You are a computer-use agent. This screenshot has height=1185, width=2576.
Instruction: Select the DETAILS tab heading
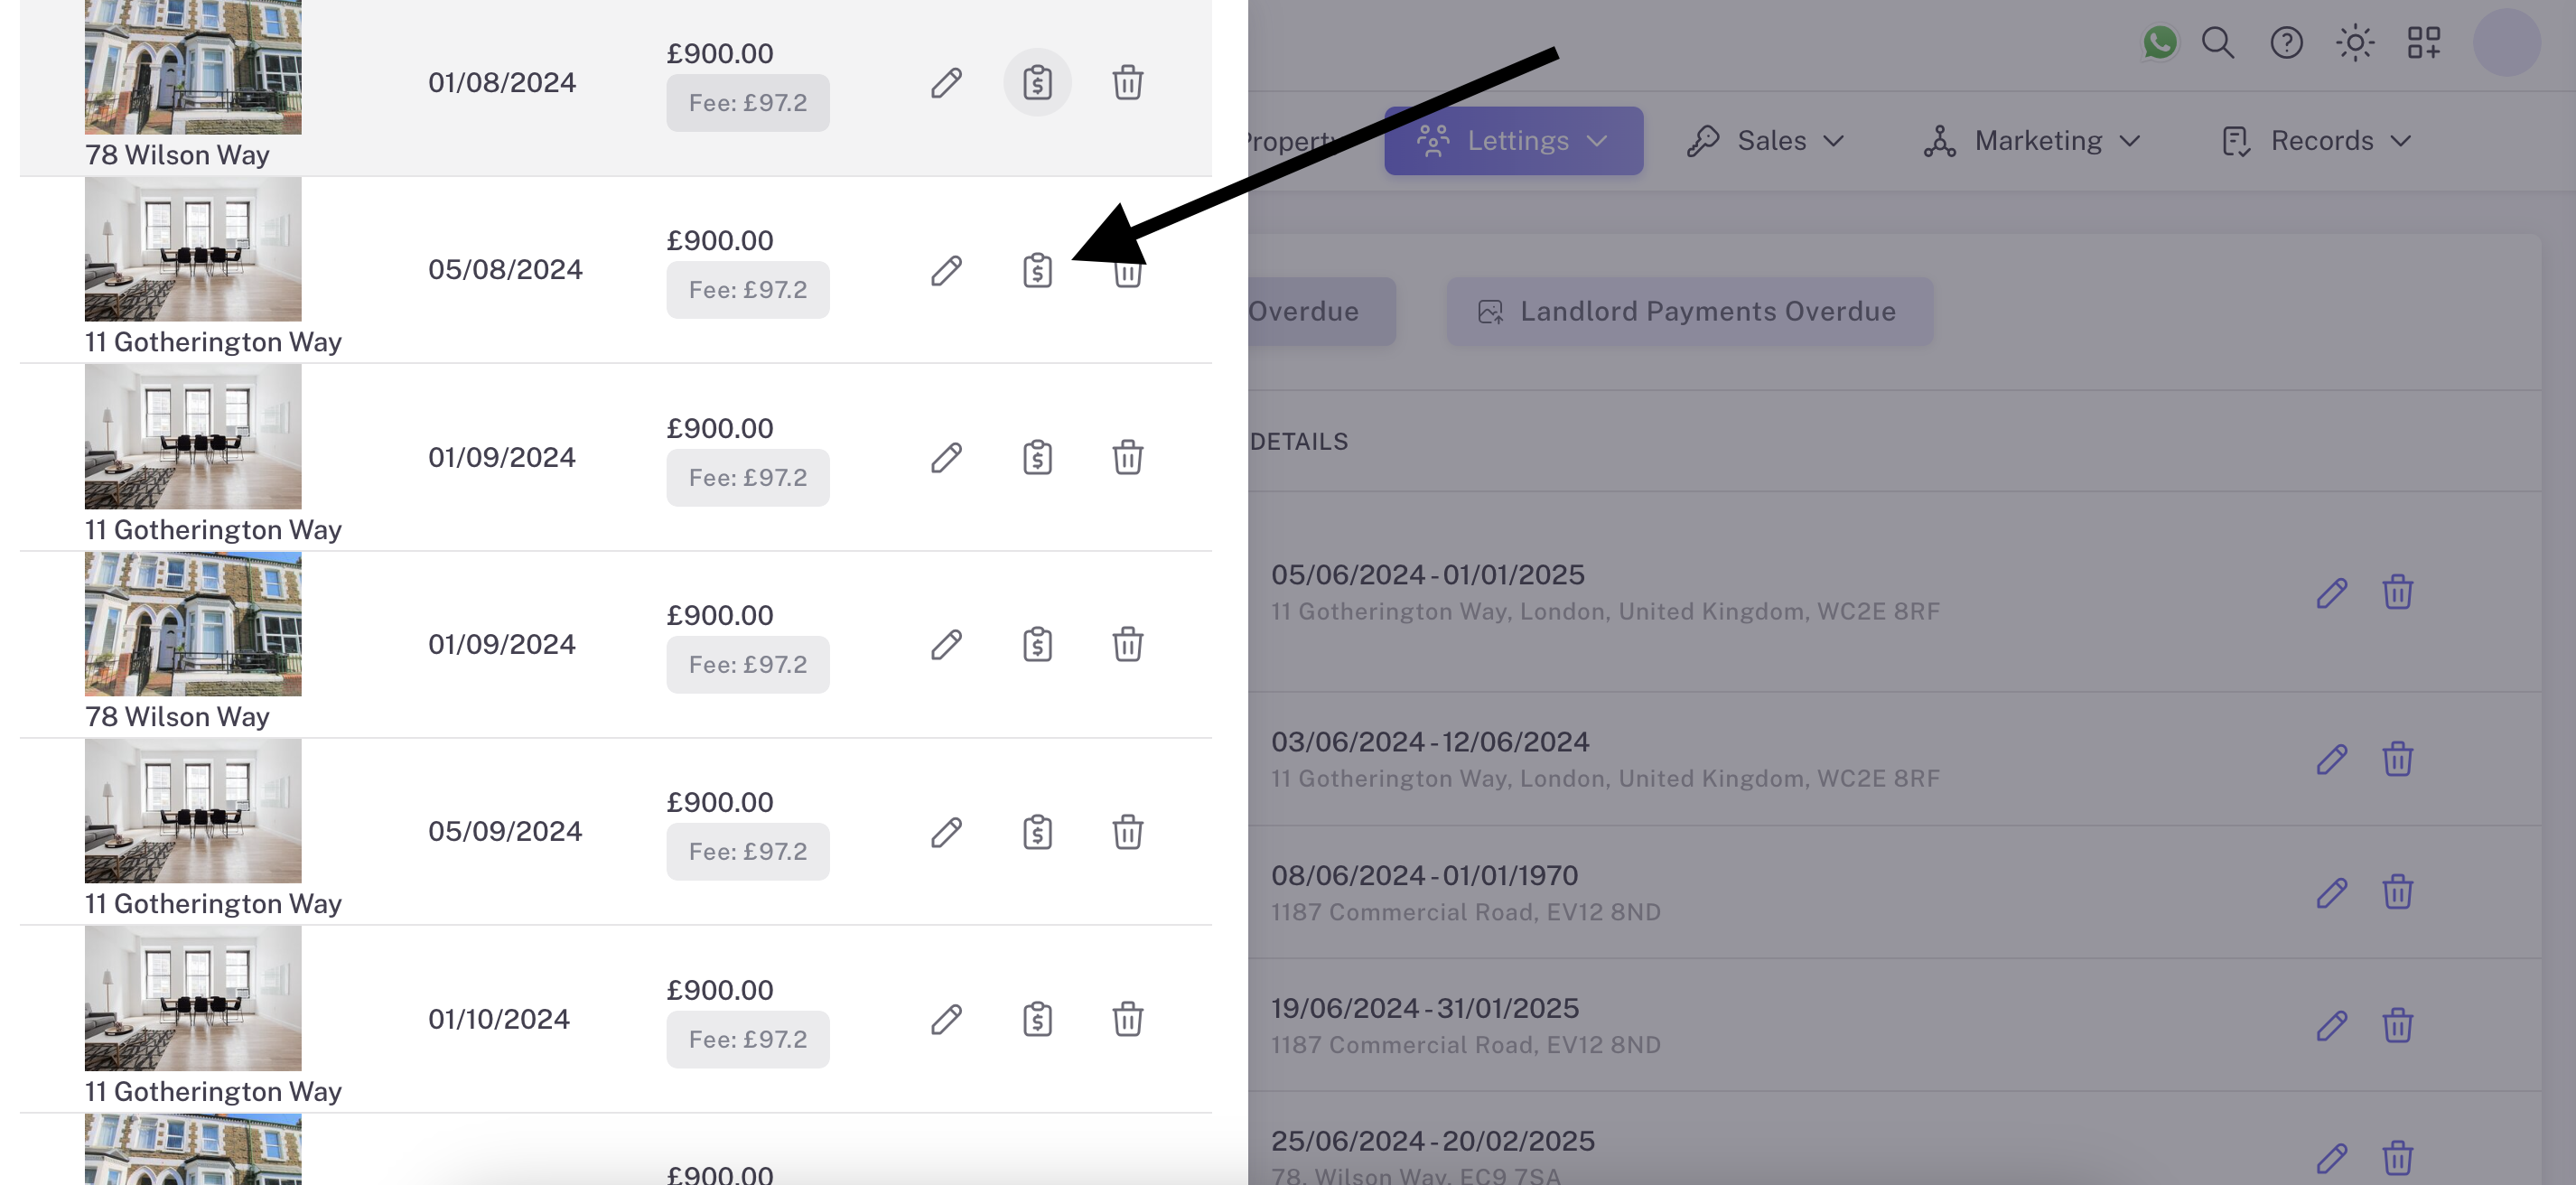pyautogui.click(x=1298, y=441)
